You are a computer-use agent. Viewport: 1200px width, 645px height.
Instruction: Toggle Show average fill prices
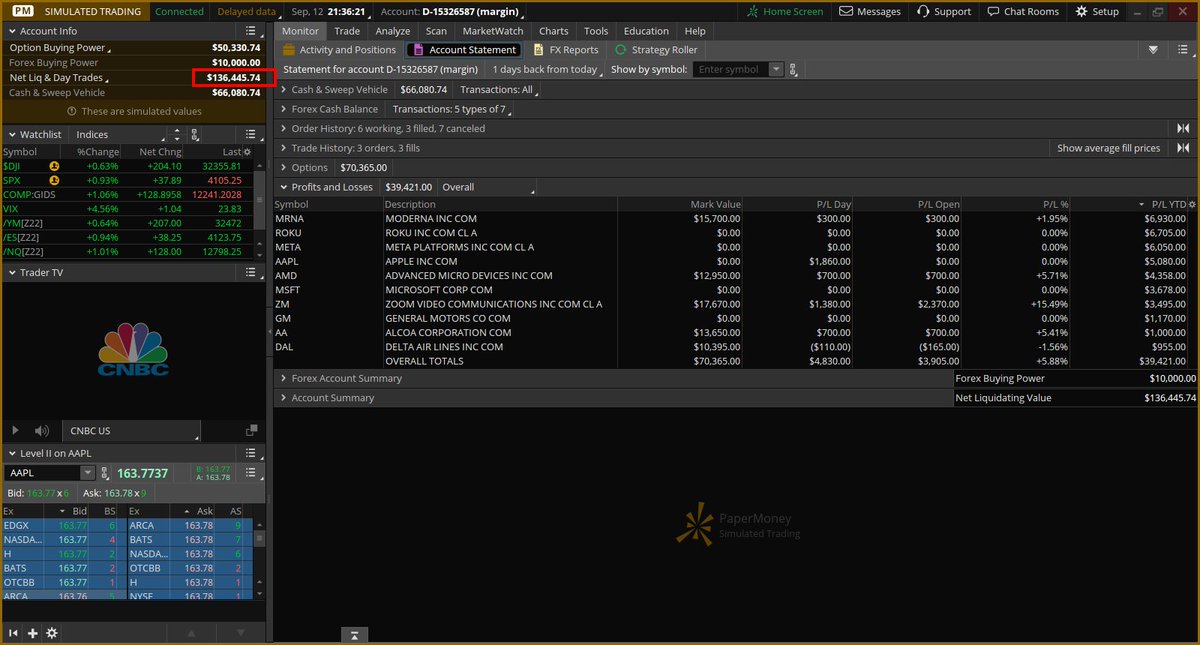(1108, 148)
